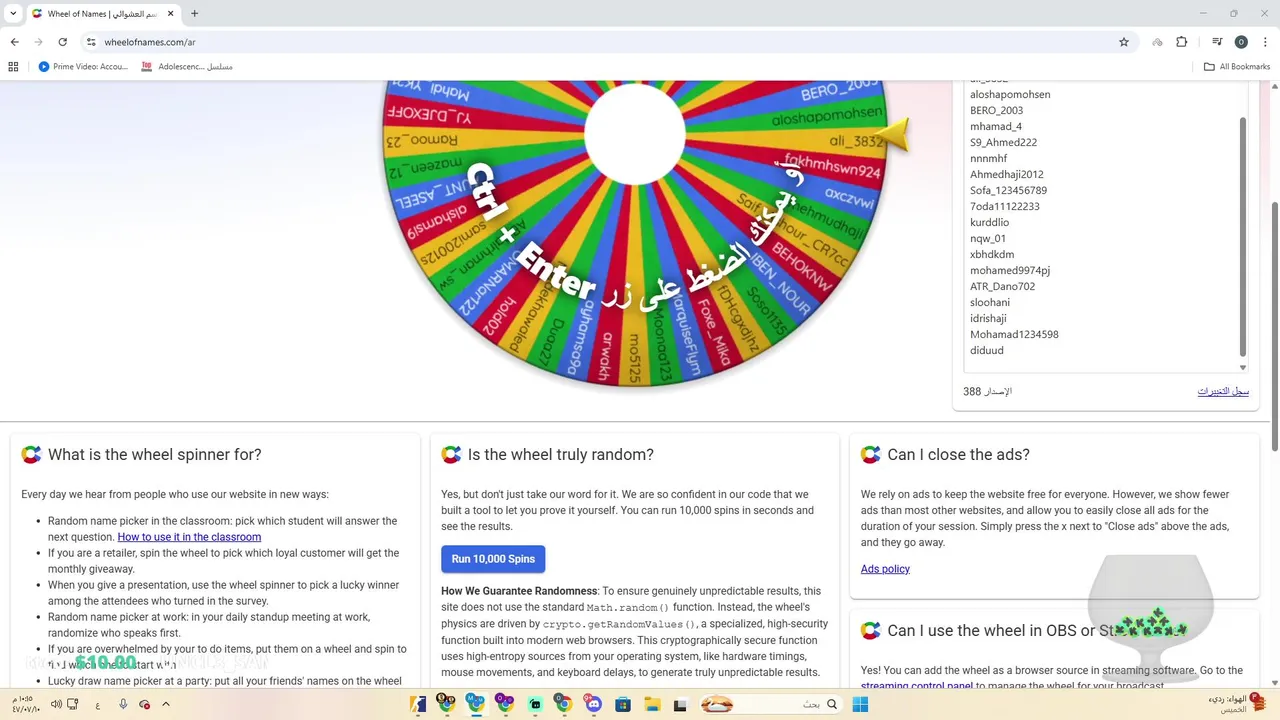Open the streaming control panel link

tap(917, 687)
